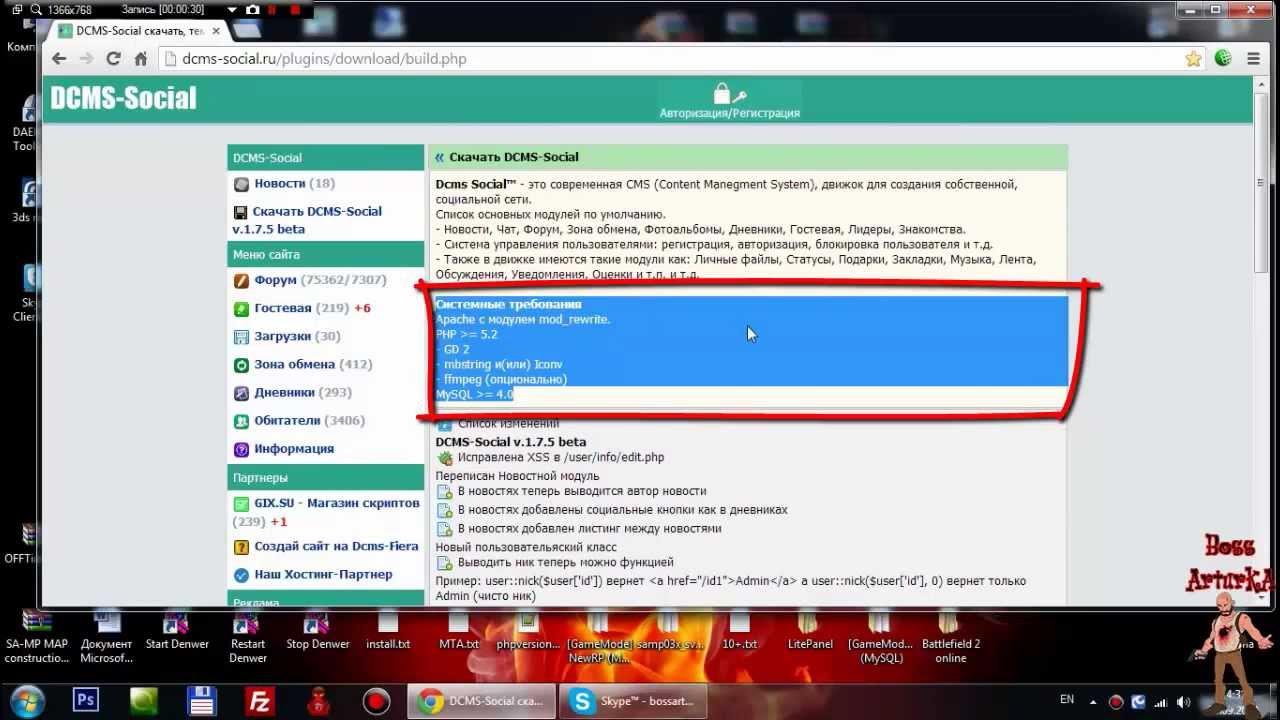1280x720 pixels.
Task: Open Скачать DCMS-Social v.1.7.5 beta link
Action: pyautogui.click(x=308, y=220)
